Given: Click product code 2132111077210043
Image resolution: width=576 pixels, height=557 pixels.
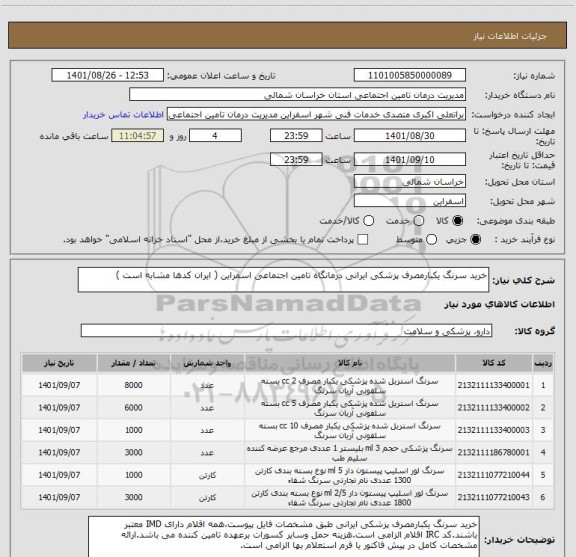Looking at the screenshot, I should point(493,497).
